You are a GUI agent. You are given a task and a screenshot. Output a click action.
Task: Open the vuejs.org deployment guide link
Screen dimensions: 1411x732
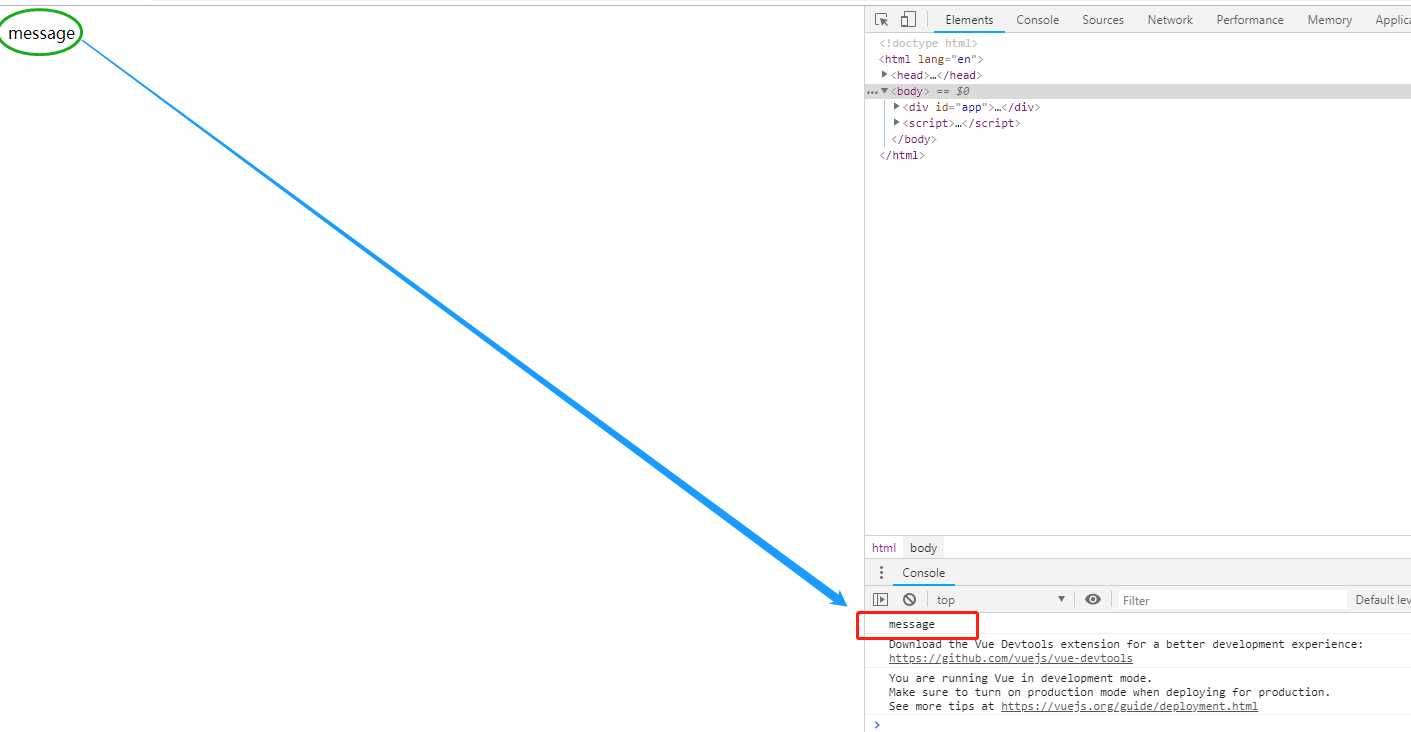pyautogui.click(x=1129, y=706)
